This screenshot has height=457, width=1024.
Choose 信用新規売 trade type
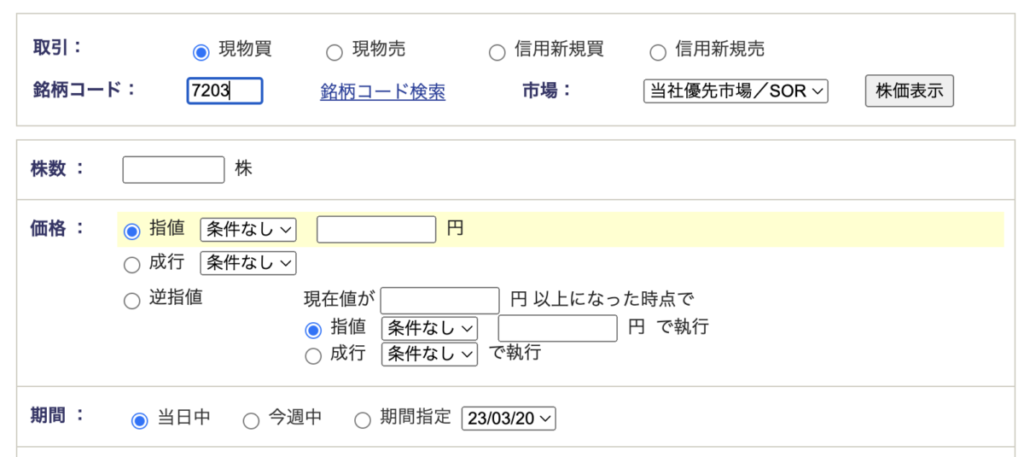[658, 52]
